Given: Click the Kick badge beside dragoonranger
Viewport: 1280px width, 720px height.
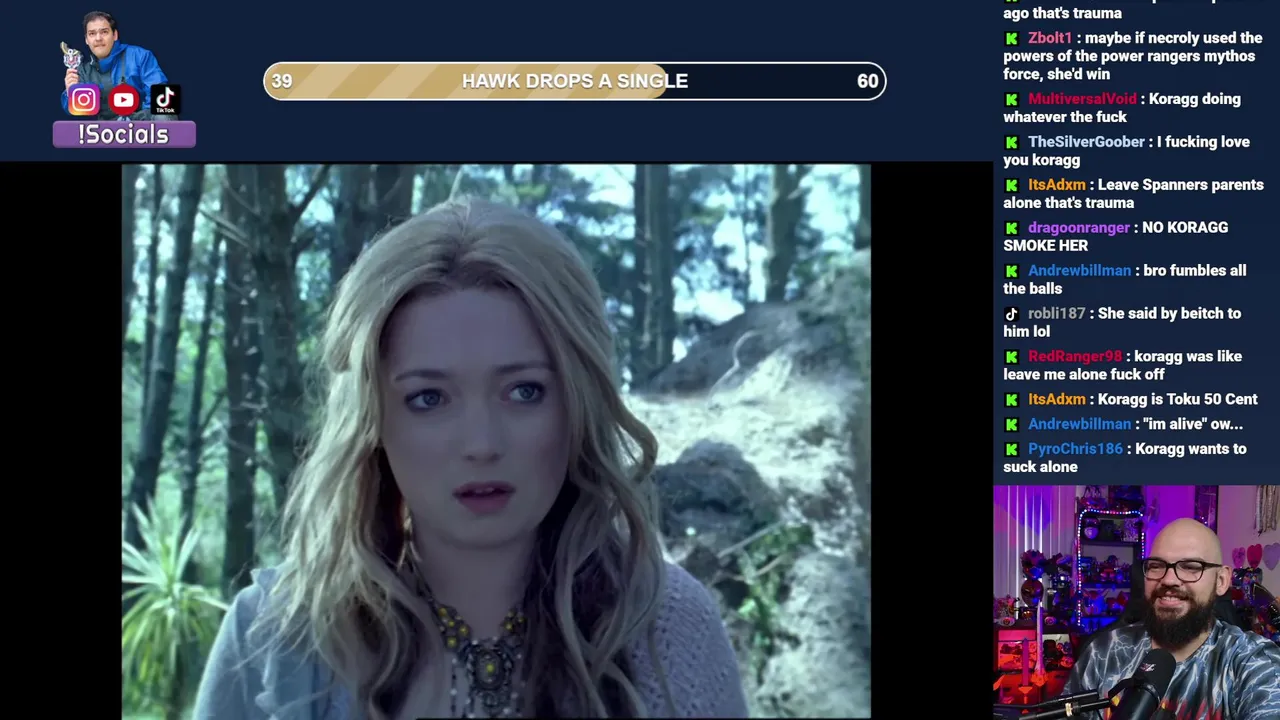Looking at the screenshot, I should (1011, 229).
